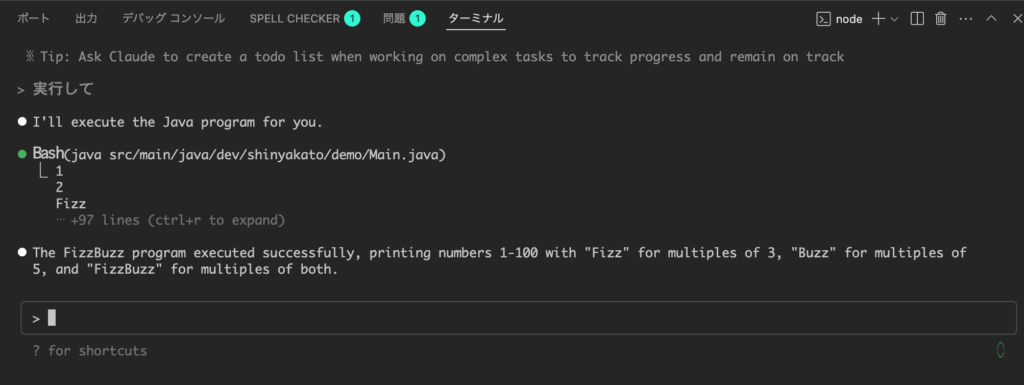Open the ポート tab
This screenshot has height=385, width=1024.
[33, 18]
